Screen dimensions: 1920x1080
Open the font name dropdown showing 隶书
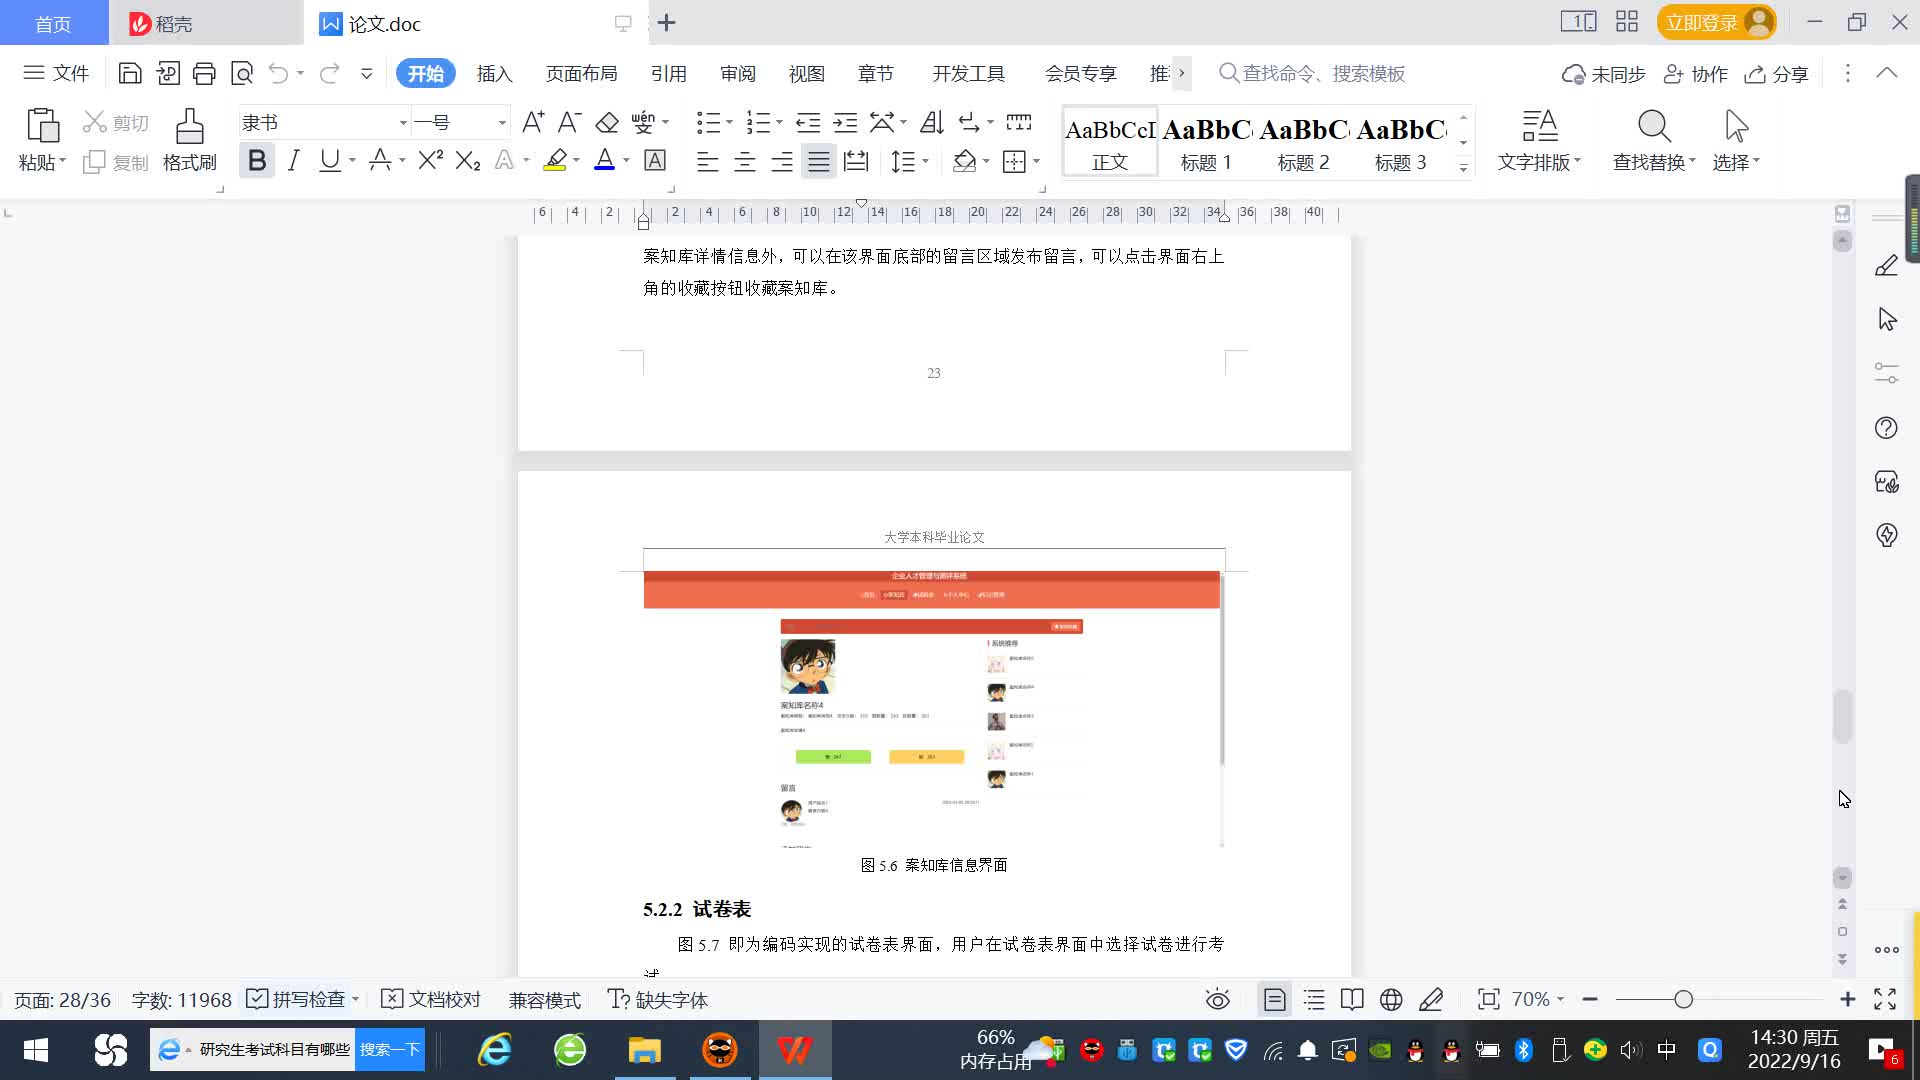[x=403, y=123]
